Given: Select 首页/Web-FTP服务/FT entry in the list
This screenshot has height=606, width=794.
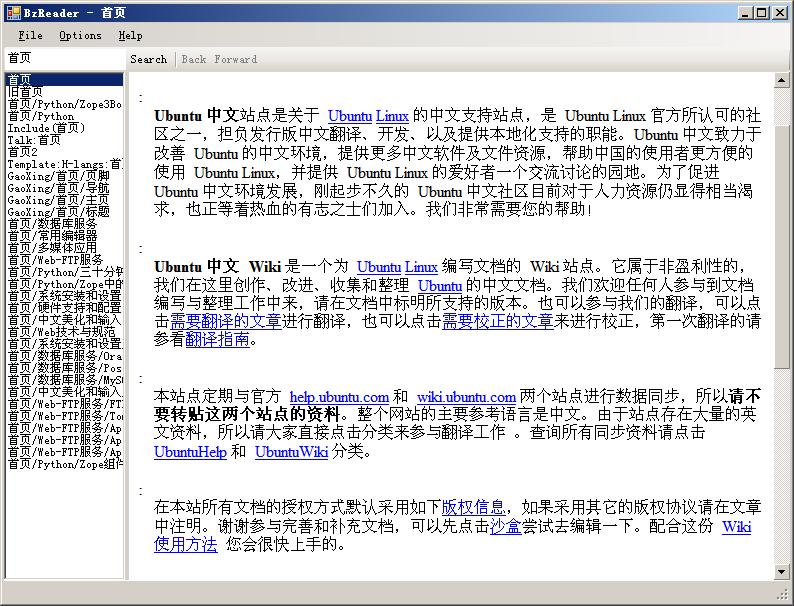Looking at the screenshot, I should pos(64,404).
